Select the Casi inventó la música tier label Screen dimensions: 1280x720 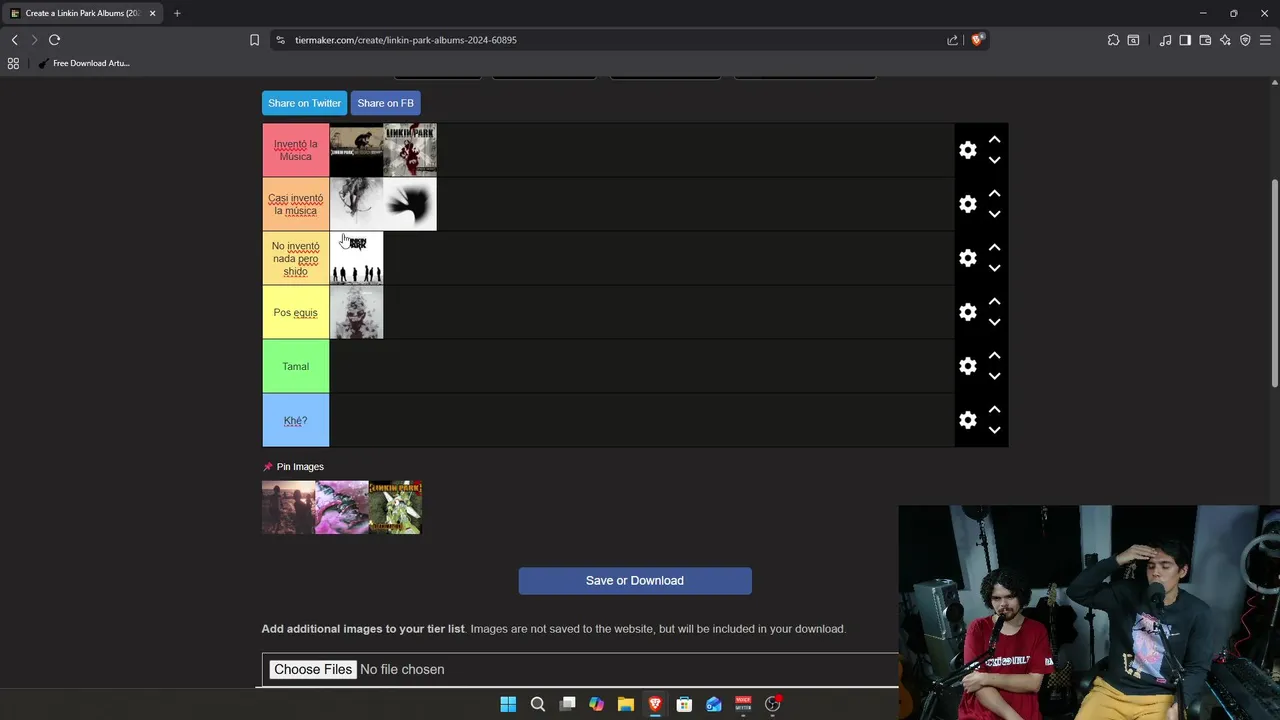tap(296, 204)
